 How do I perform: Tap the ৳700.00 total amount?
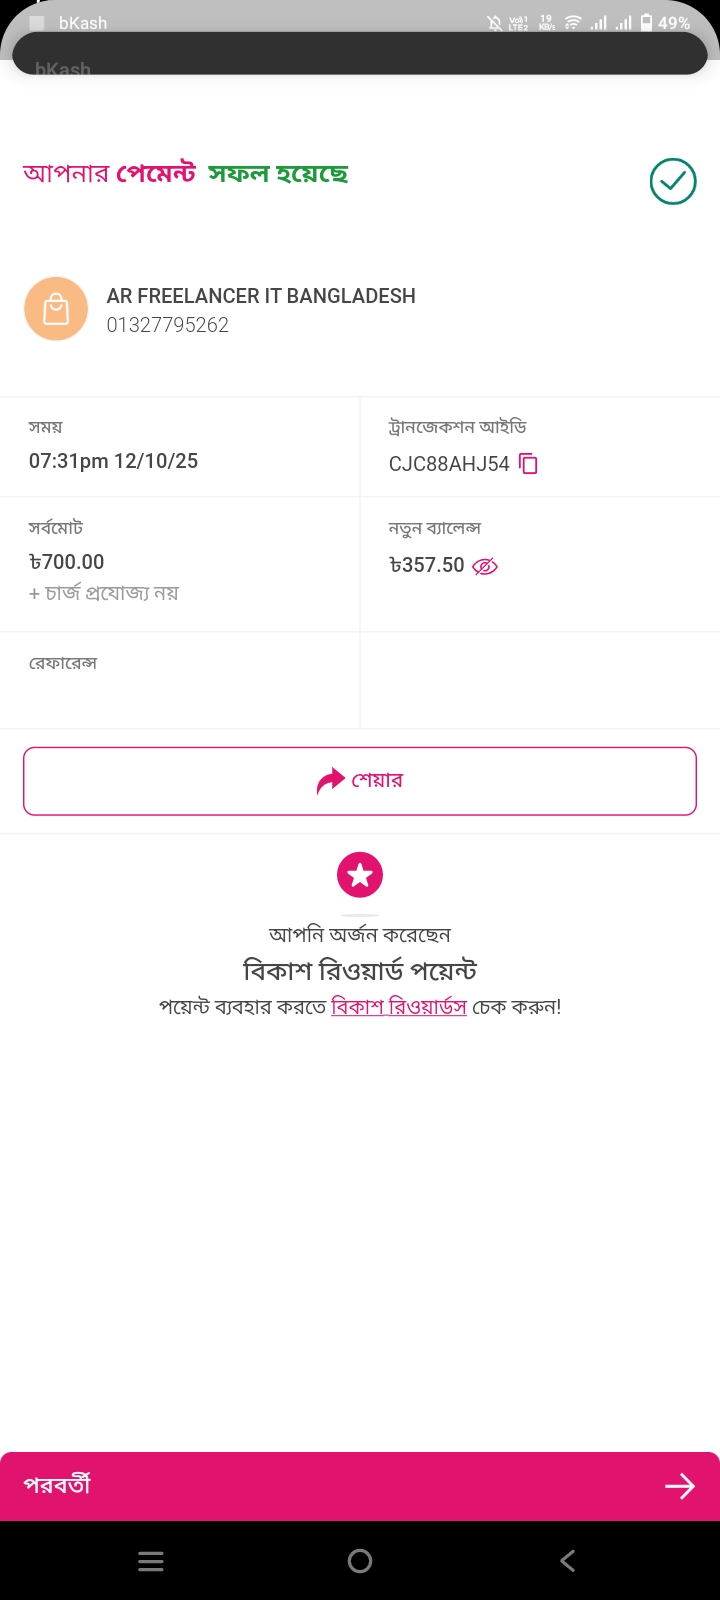(x=67, y=562)
